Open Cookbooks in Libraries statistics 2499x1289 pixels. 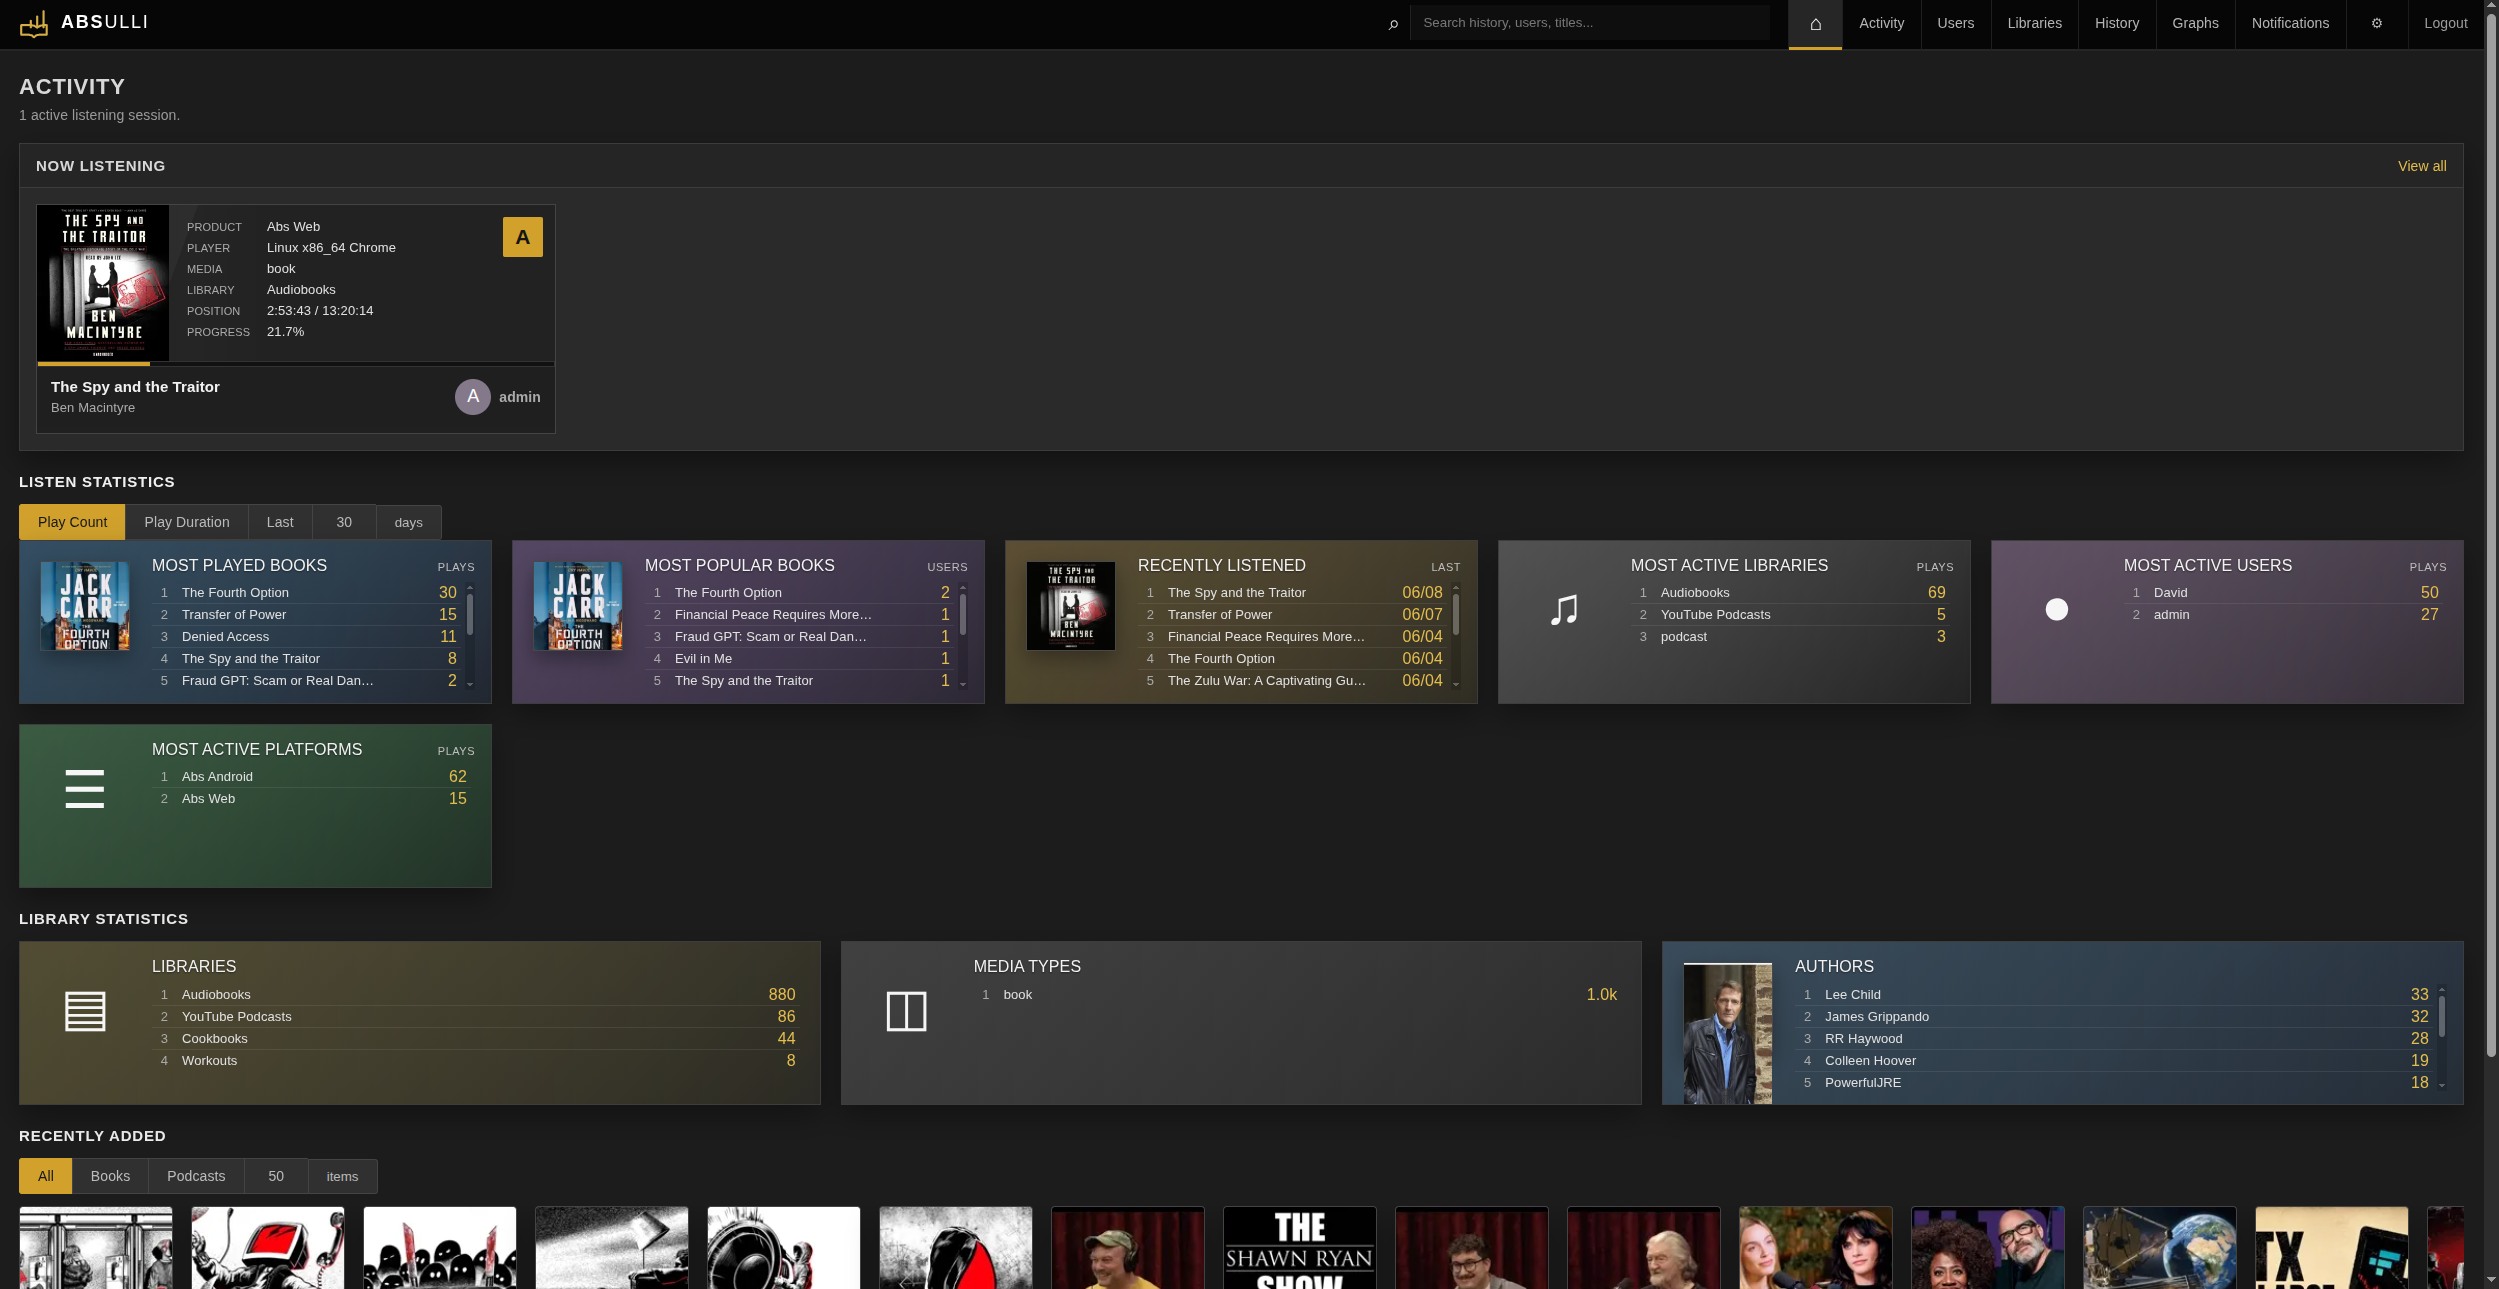coord(214,1039)
